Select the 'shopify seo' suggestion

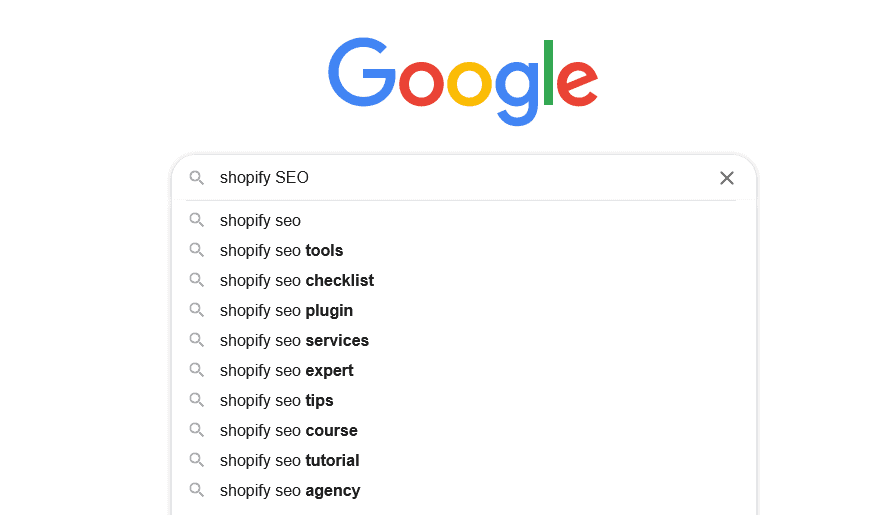coord(464,220)
